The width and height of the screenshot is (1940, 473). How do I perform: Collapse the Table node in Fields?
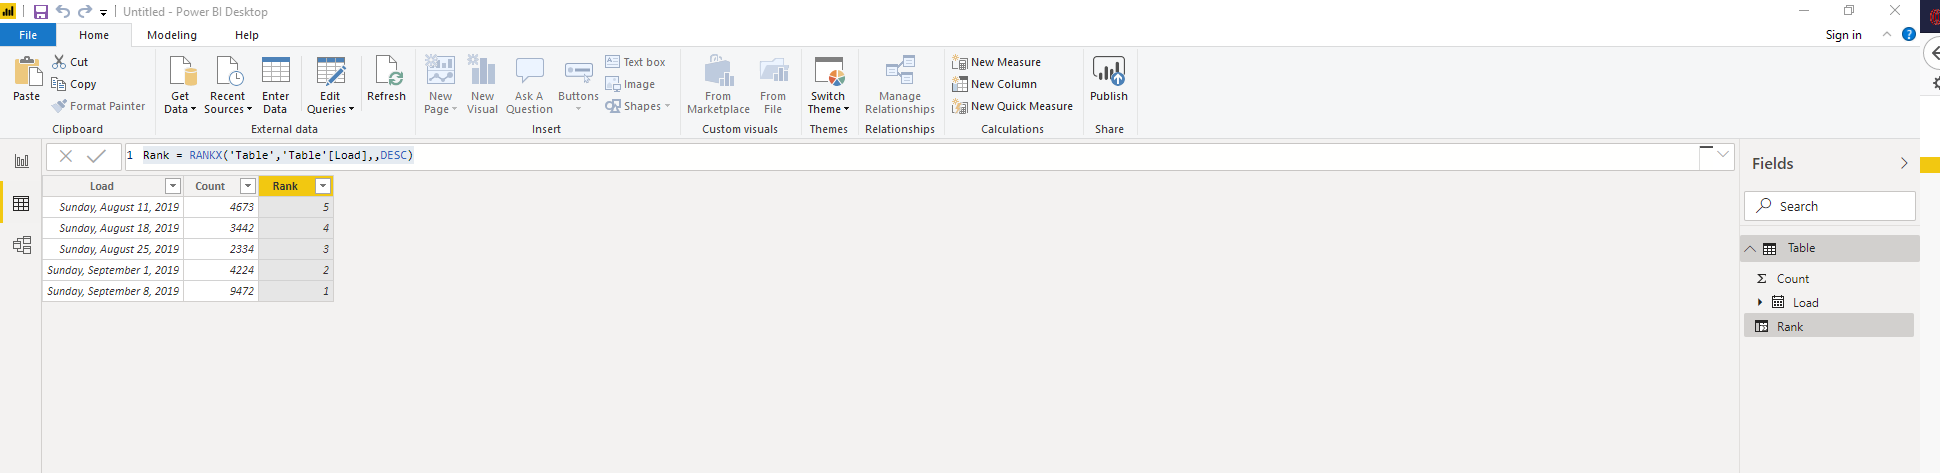pyautogui.click(x=1750, y=248)
